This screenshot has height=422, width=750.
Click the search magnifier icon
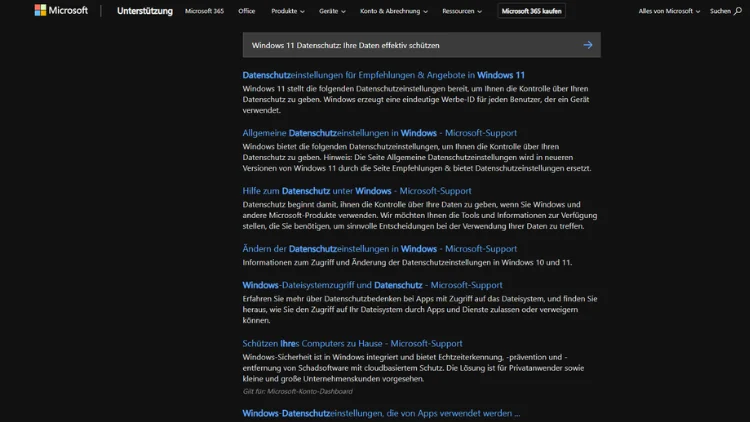tap(738, 11)
